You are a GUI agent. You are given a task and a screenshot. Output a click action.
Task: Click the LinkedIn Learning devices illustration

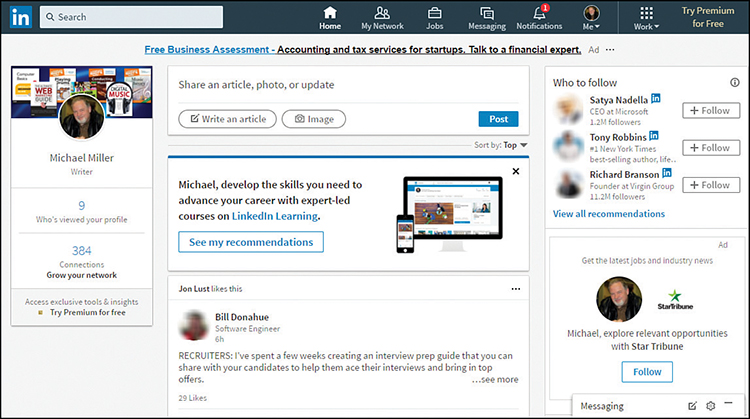(x=449, y=215)
